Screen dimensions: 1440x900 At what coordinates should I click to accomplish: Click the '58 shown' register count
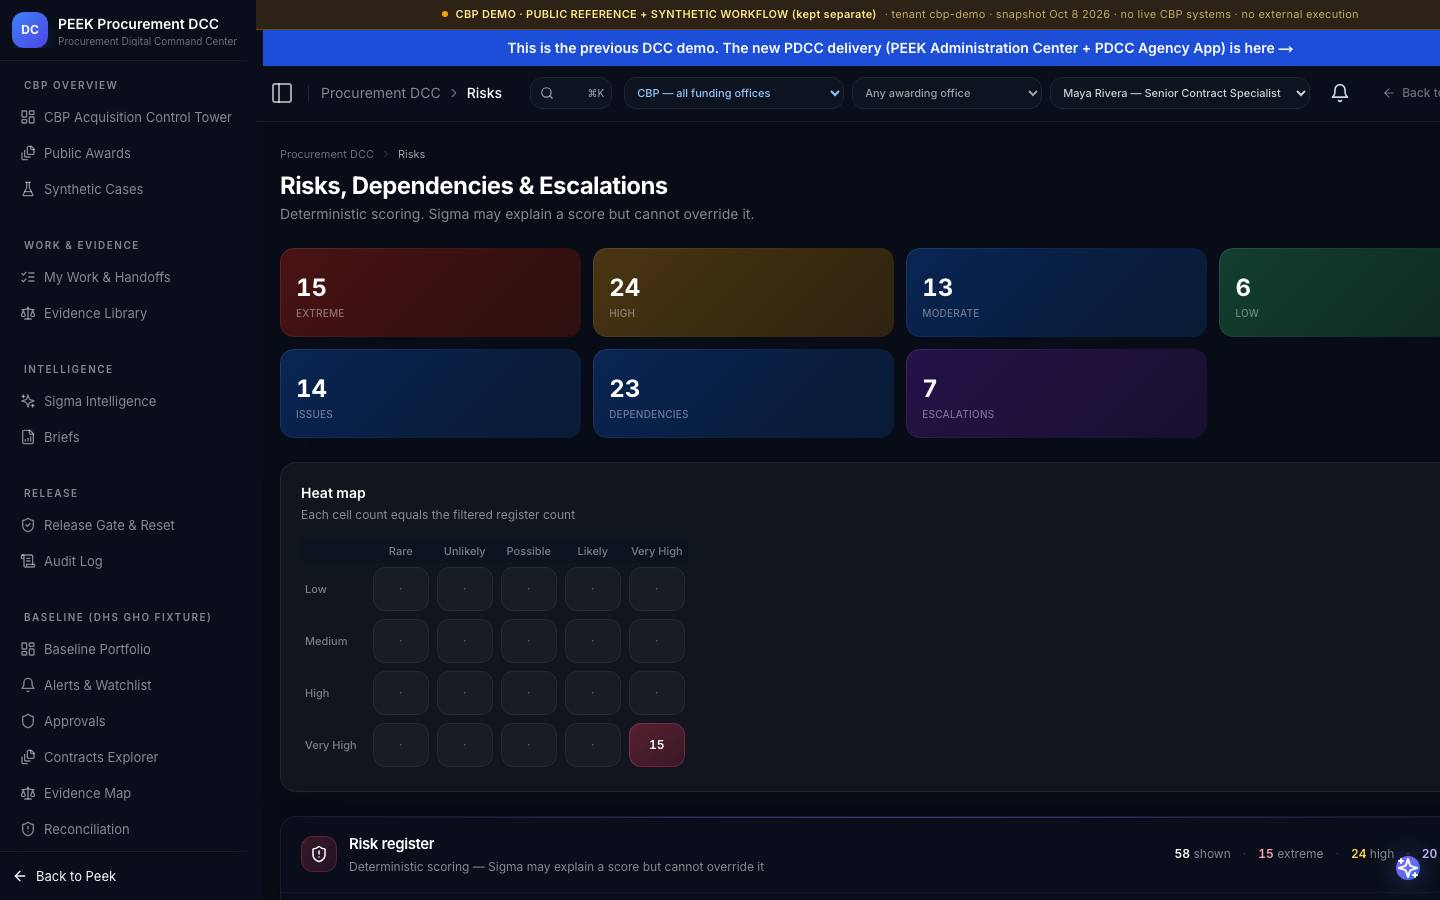tap(1202, 854)
